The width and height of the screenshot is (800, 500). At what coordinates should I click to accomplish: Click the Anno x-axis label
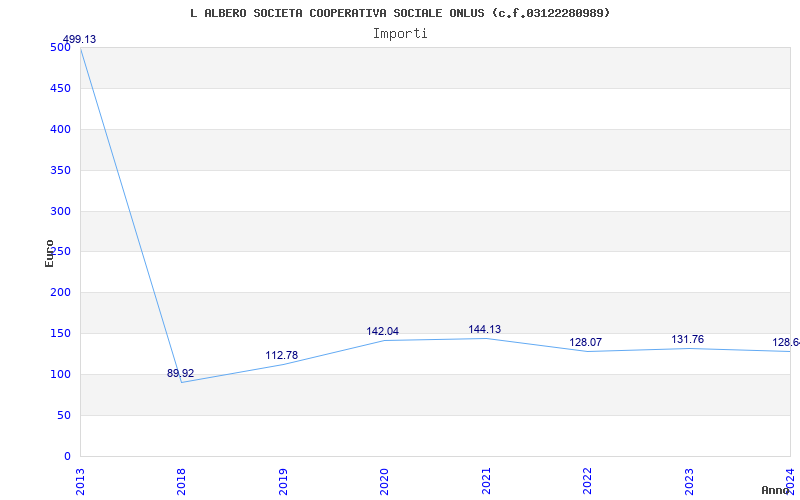tap(777, 490)
